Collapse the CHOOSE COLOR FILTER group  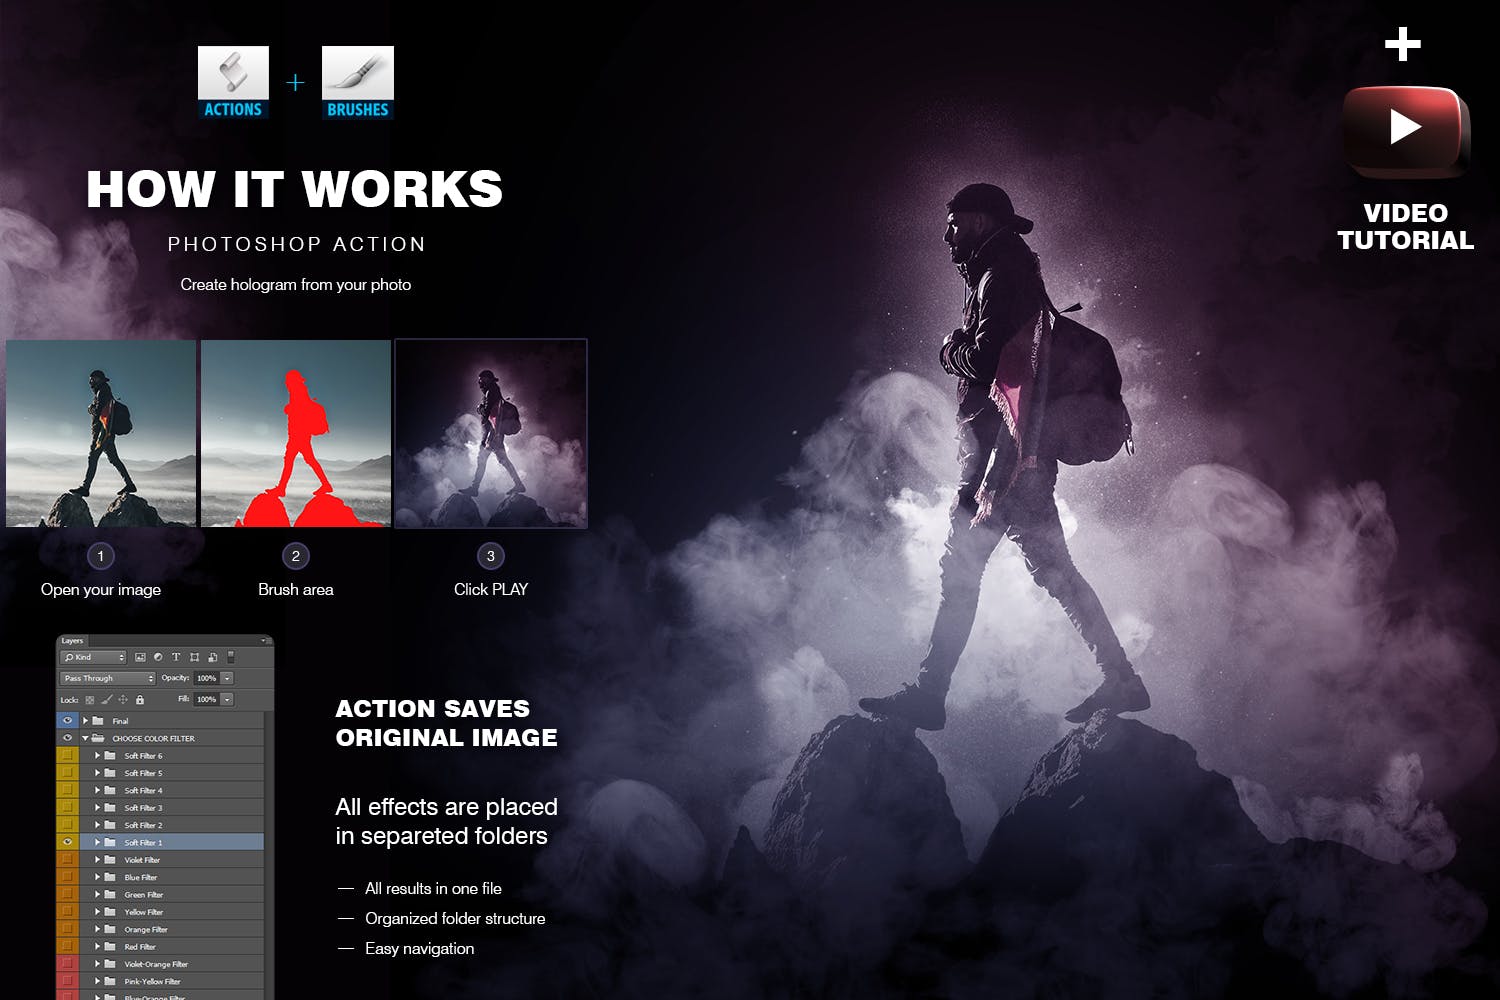tap(86, 738)
